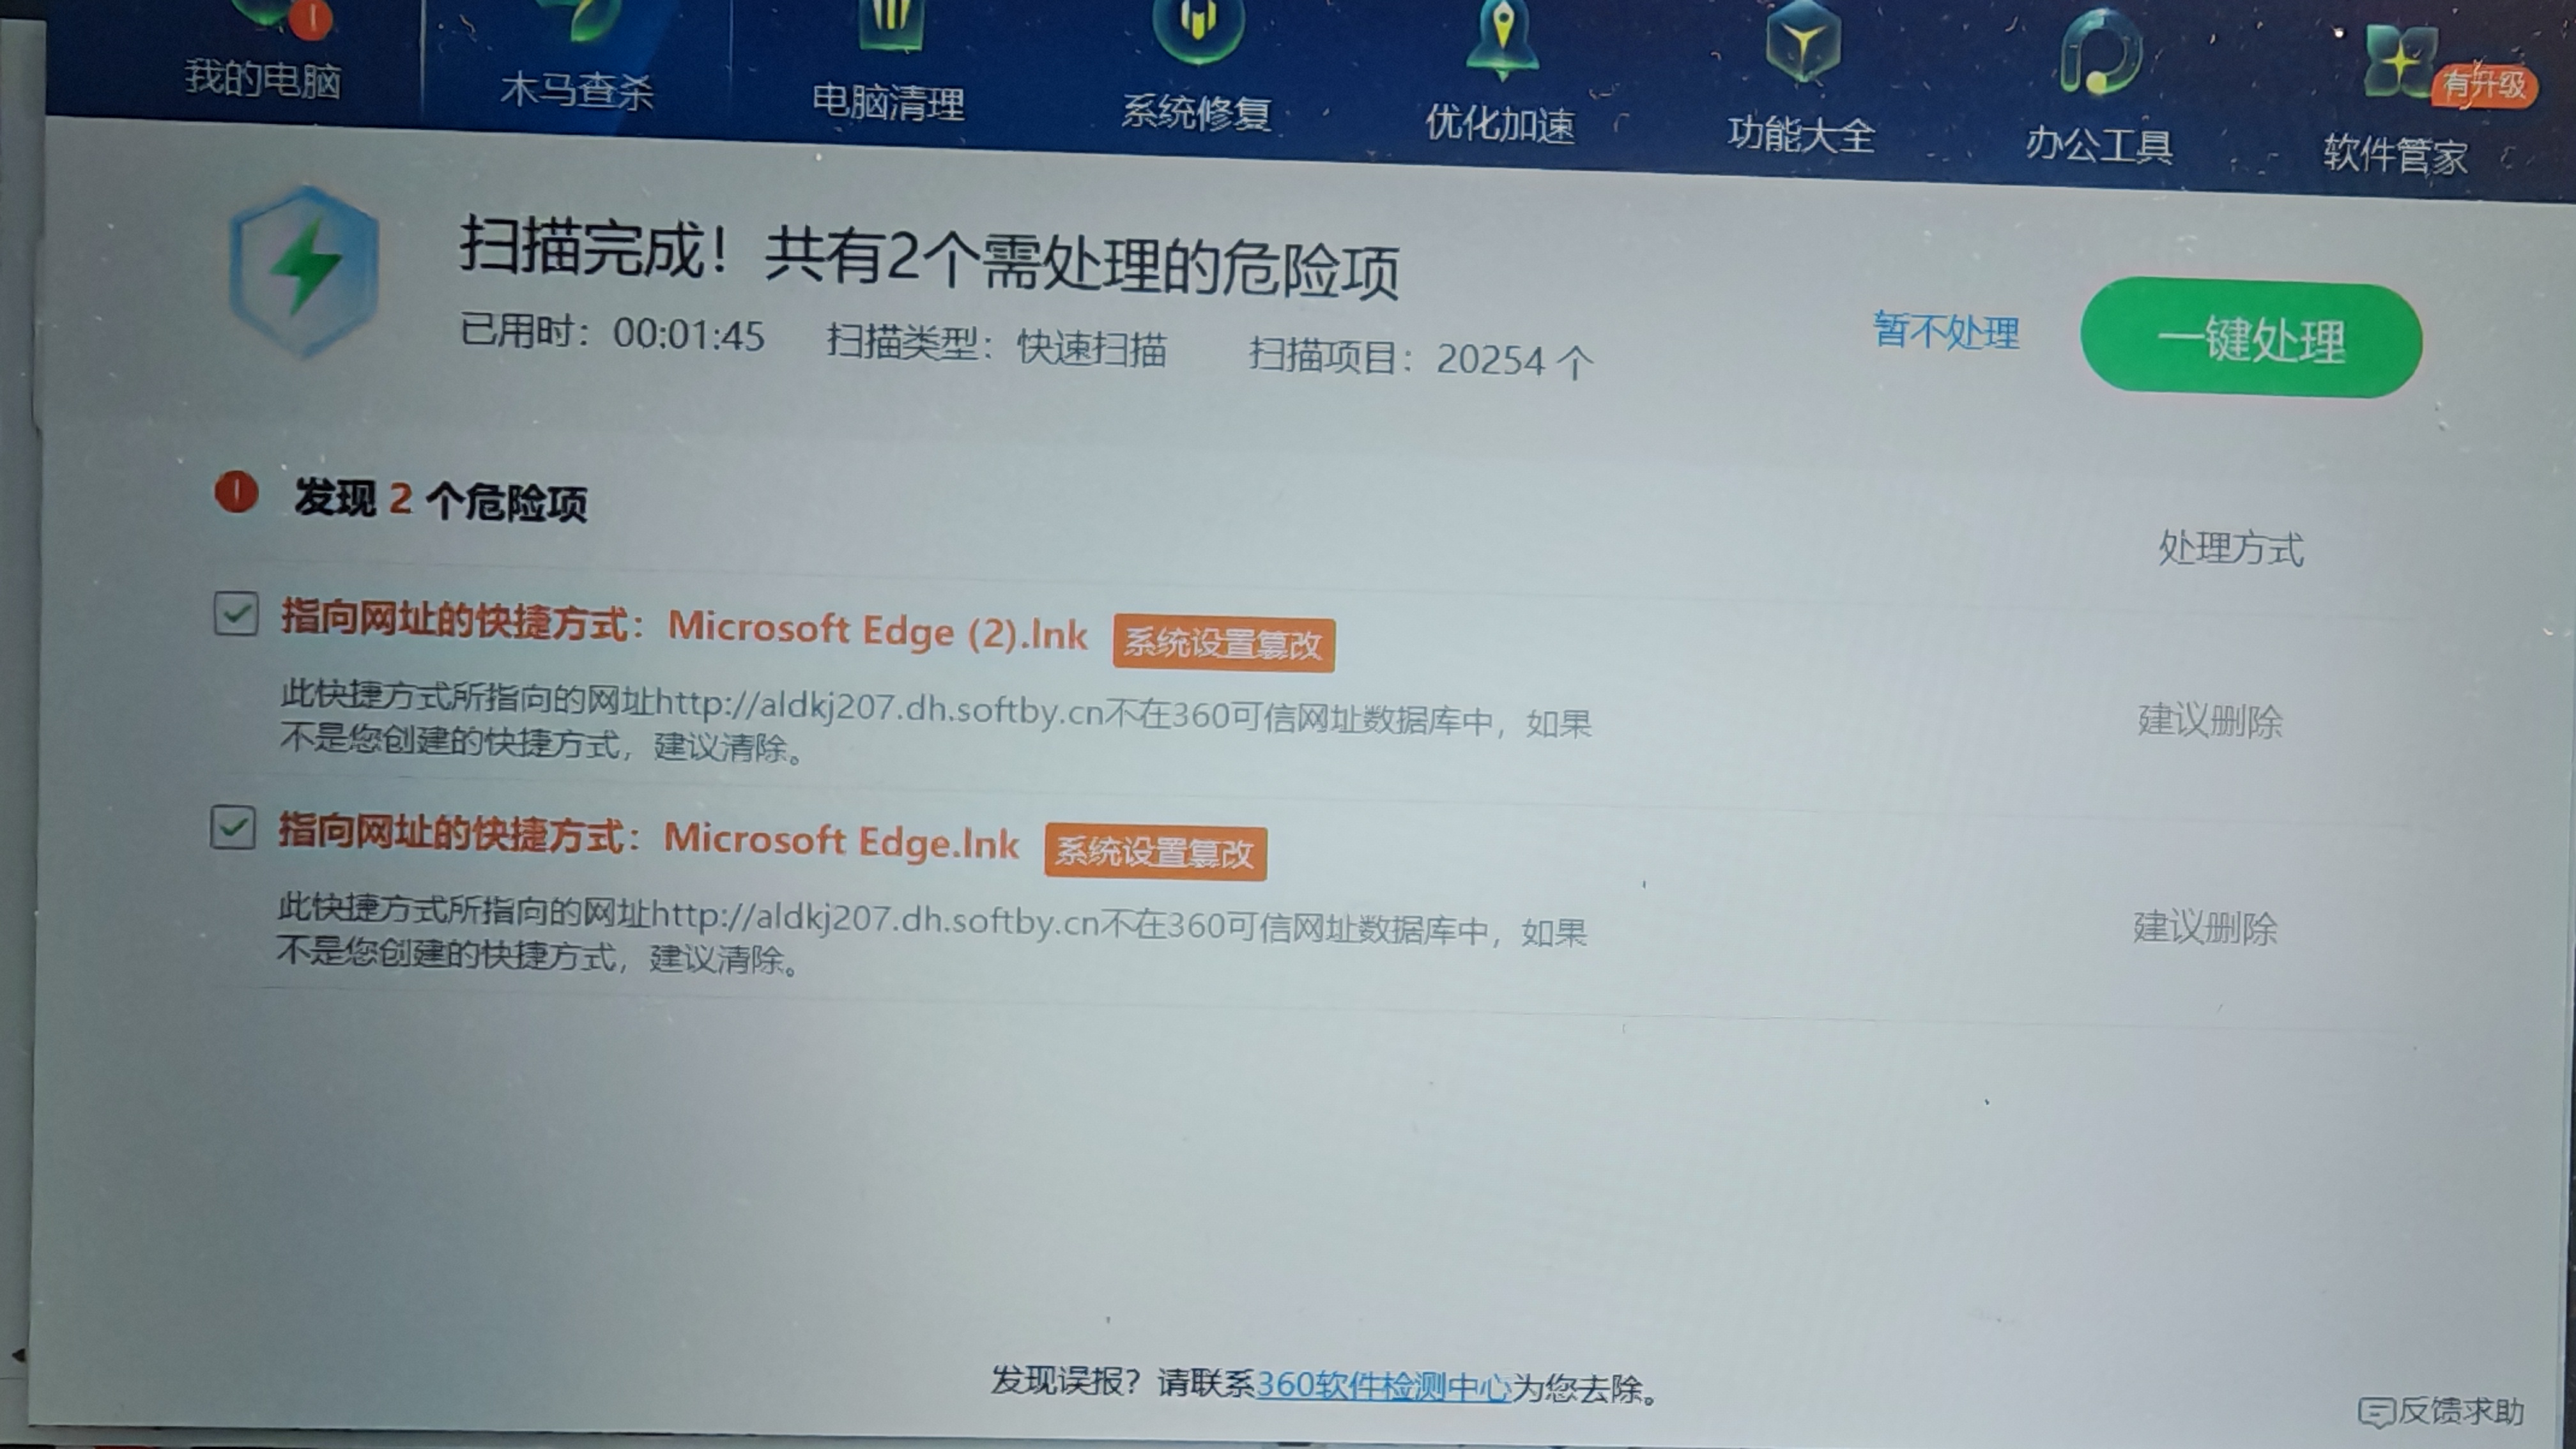Image resolution: width=2576 pixels, height=1449 pixels.
Task: Click the description under Microsoft Edge (2).lnk
Action: [x=936, y=722]
